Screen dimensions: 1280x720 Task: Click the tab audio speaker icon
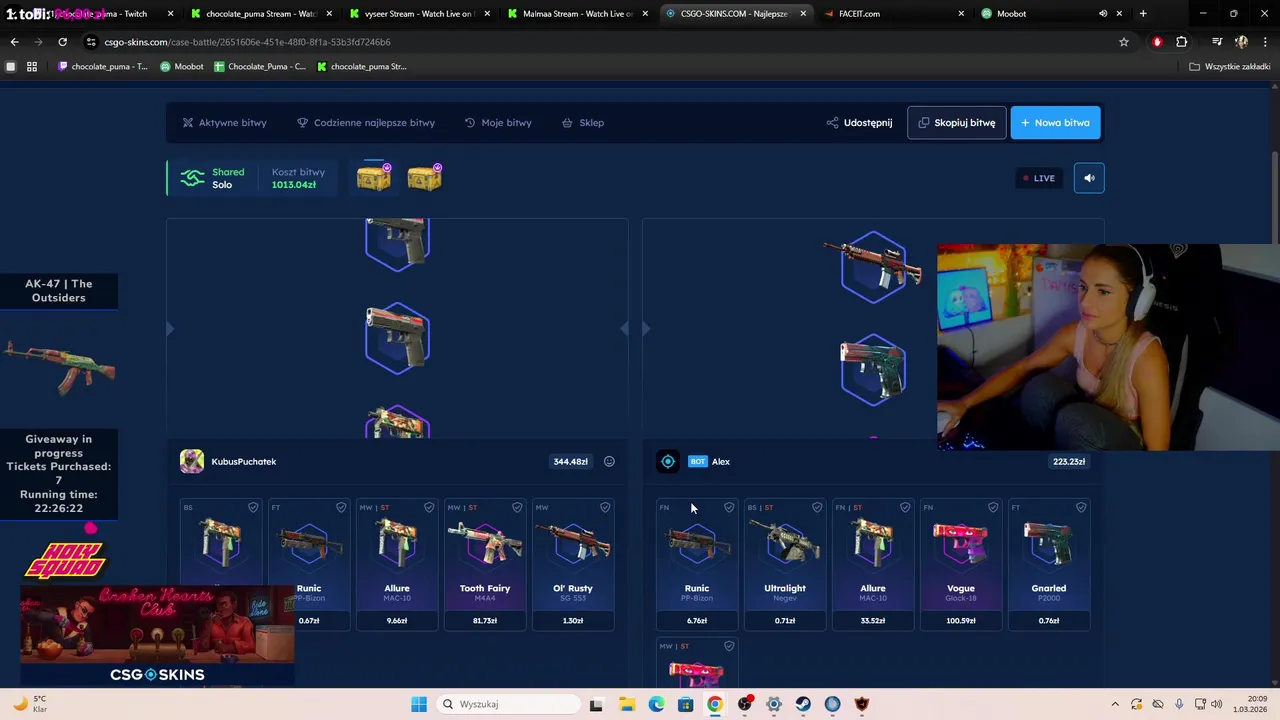click(1103, 14)
